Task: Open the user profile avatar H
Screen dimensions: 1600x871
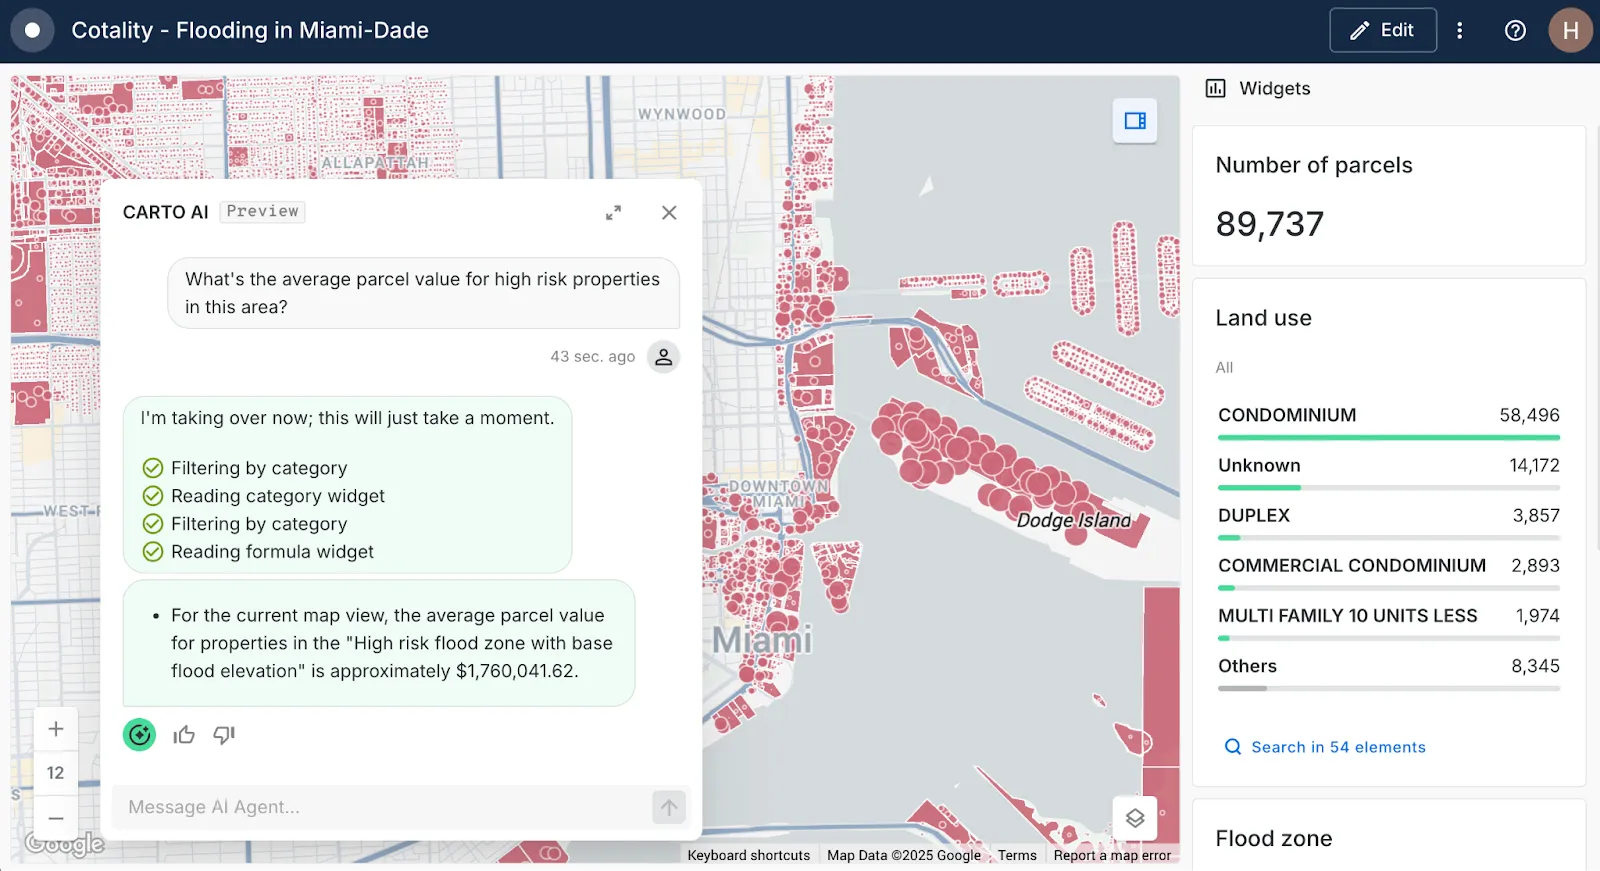Action: click(x=1570, y=31)
